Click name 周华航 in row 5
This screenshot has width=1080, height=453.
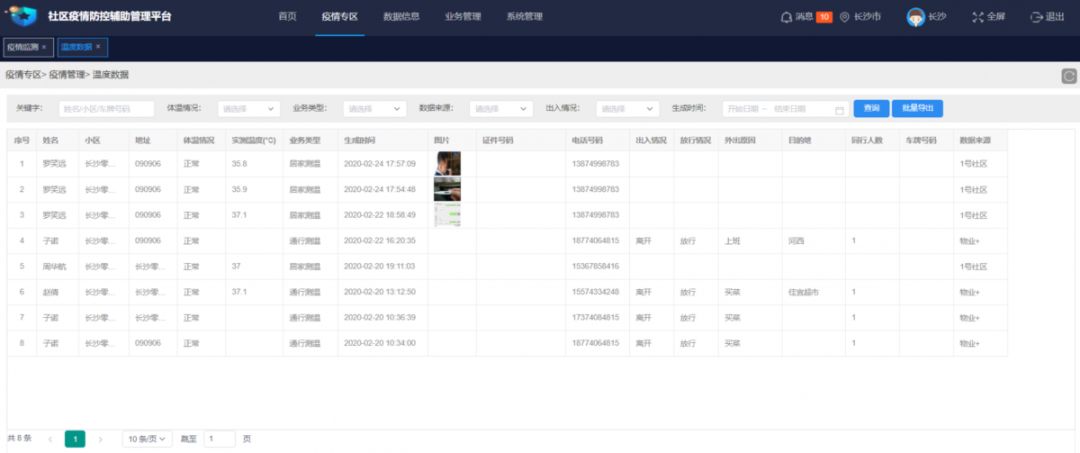tap(53, 266)
